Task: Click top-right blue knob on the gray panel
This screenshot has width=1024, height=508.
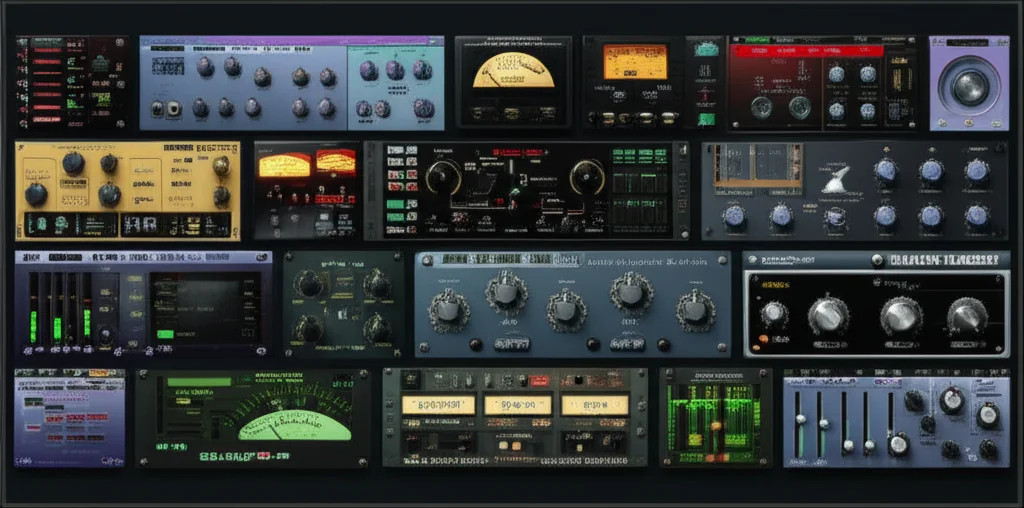Action: pos(977,171)
